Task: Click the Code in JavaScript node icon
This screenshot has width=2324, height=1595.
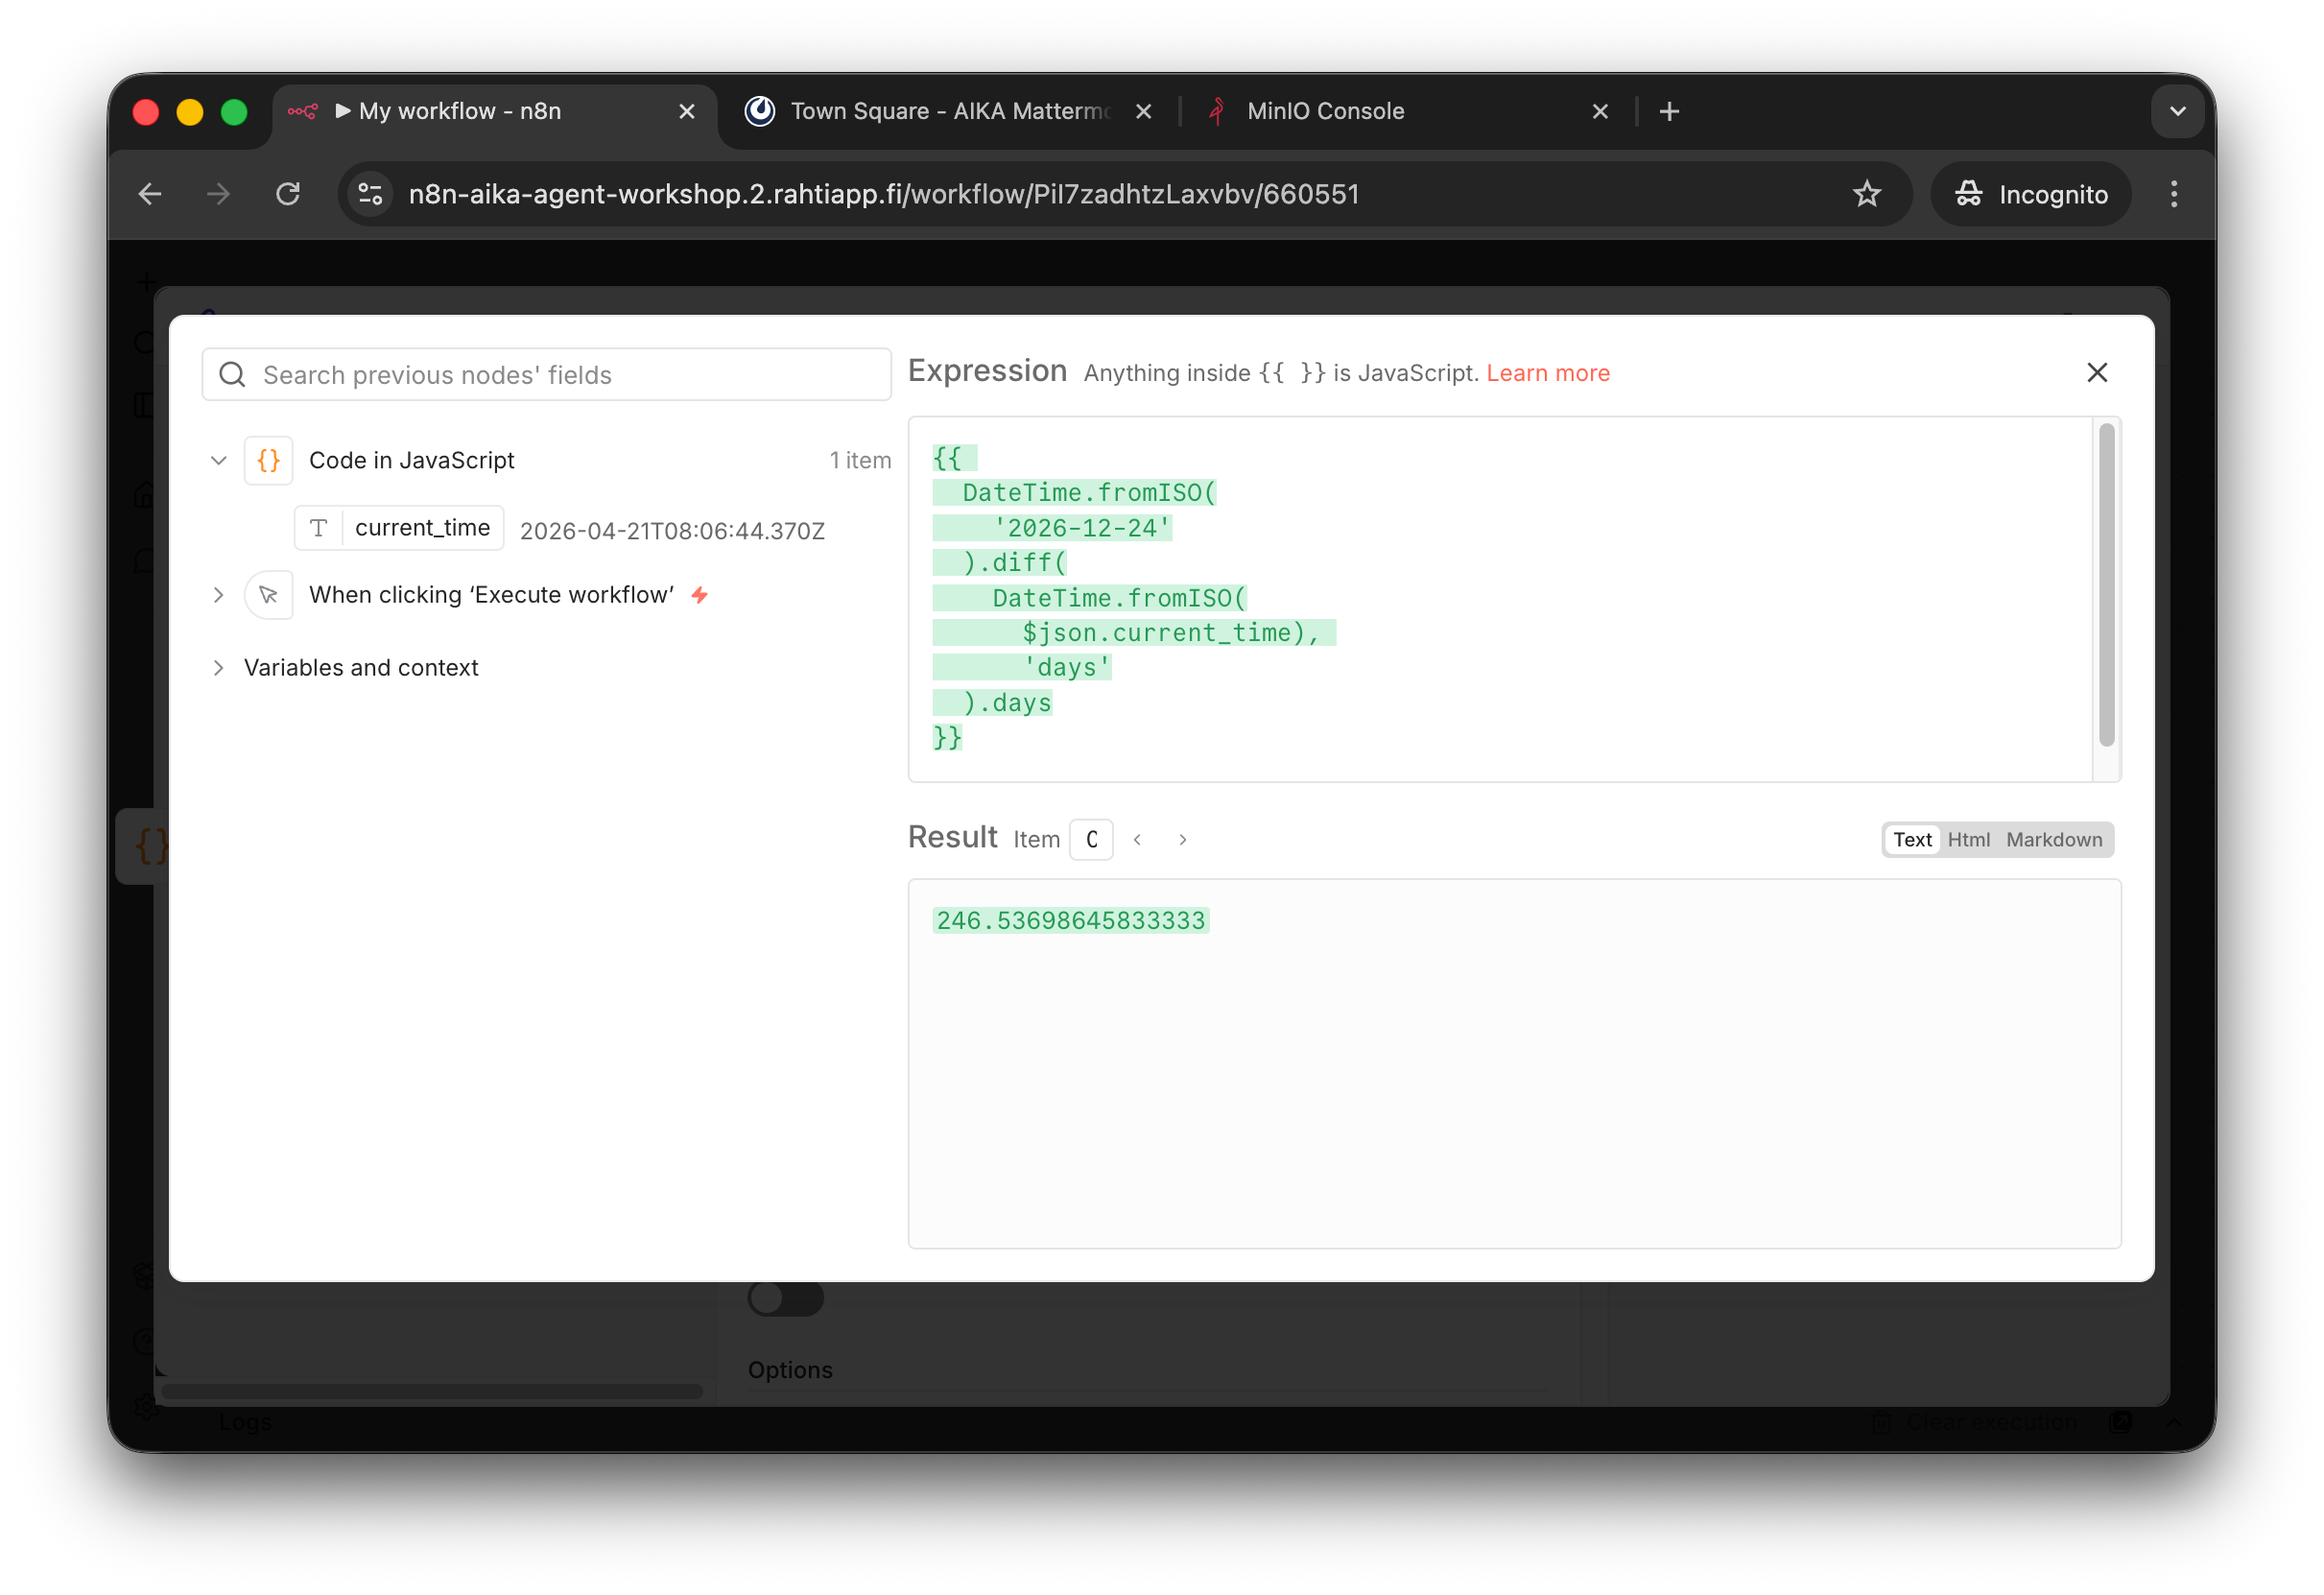Action: [x=268, y=460]
